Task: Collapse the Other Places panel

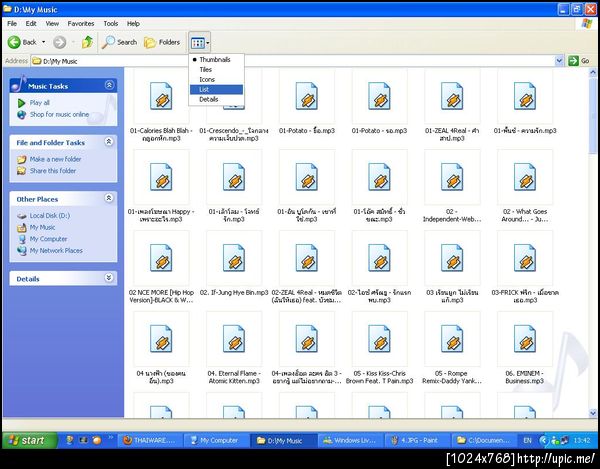Action: pos(109,198)
